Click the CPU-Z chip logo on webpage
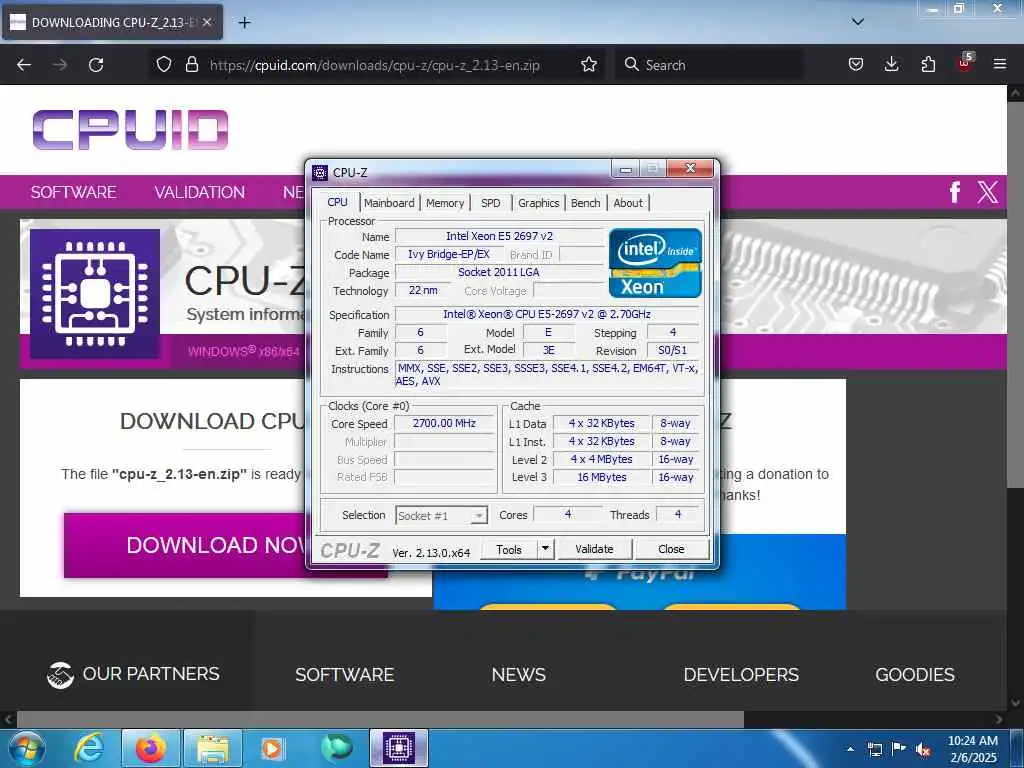 (95, 294)
